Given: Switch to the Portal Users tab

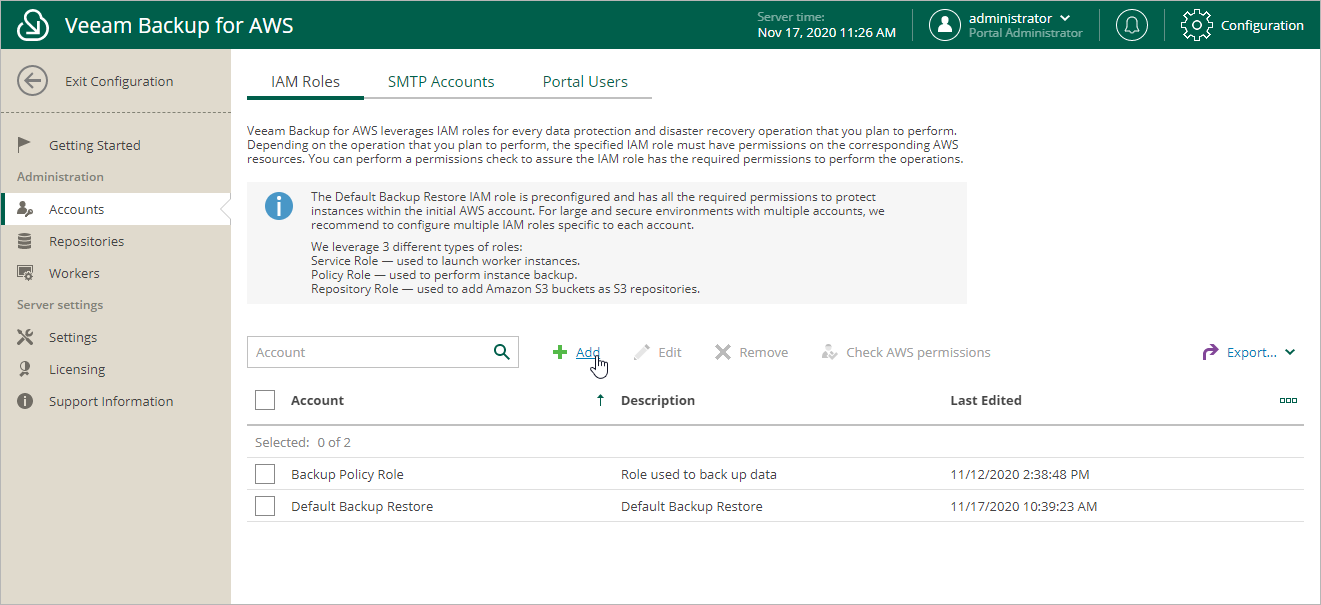Looking at the screenshot, I should 585,82.
